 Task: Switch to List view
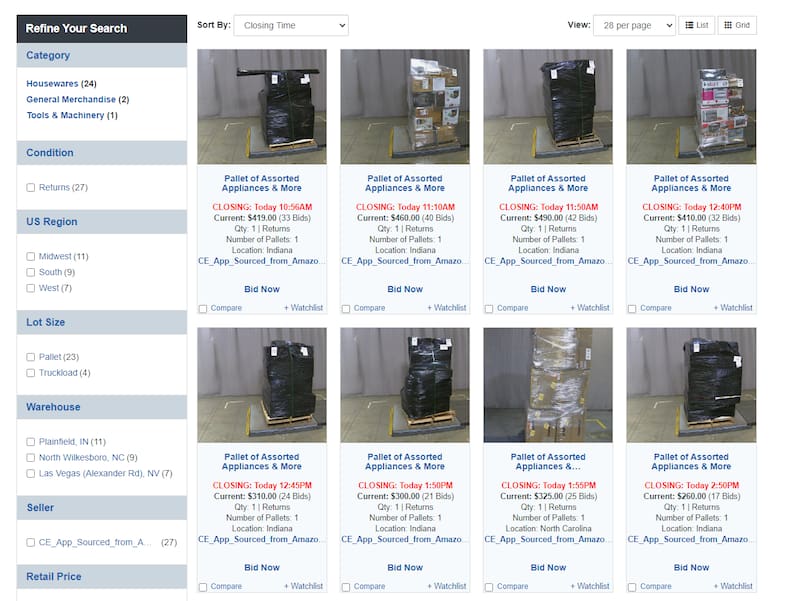pyautogui.click(x=696, y=25)
